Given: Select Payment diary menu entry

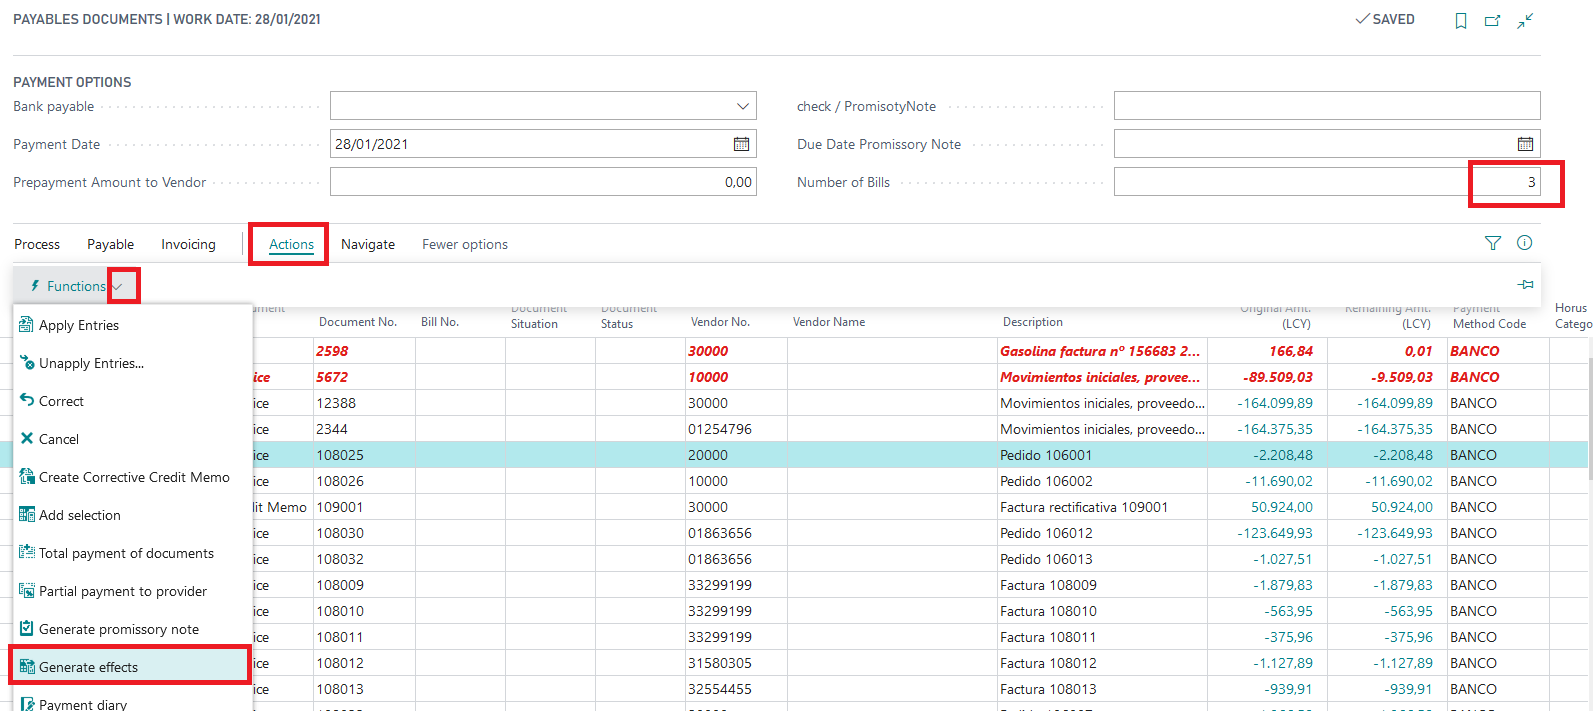Looking at the screenshot, I should pos(132,703).
